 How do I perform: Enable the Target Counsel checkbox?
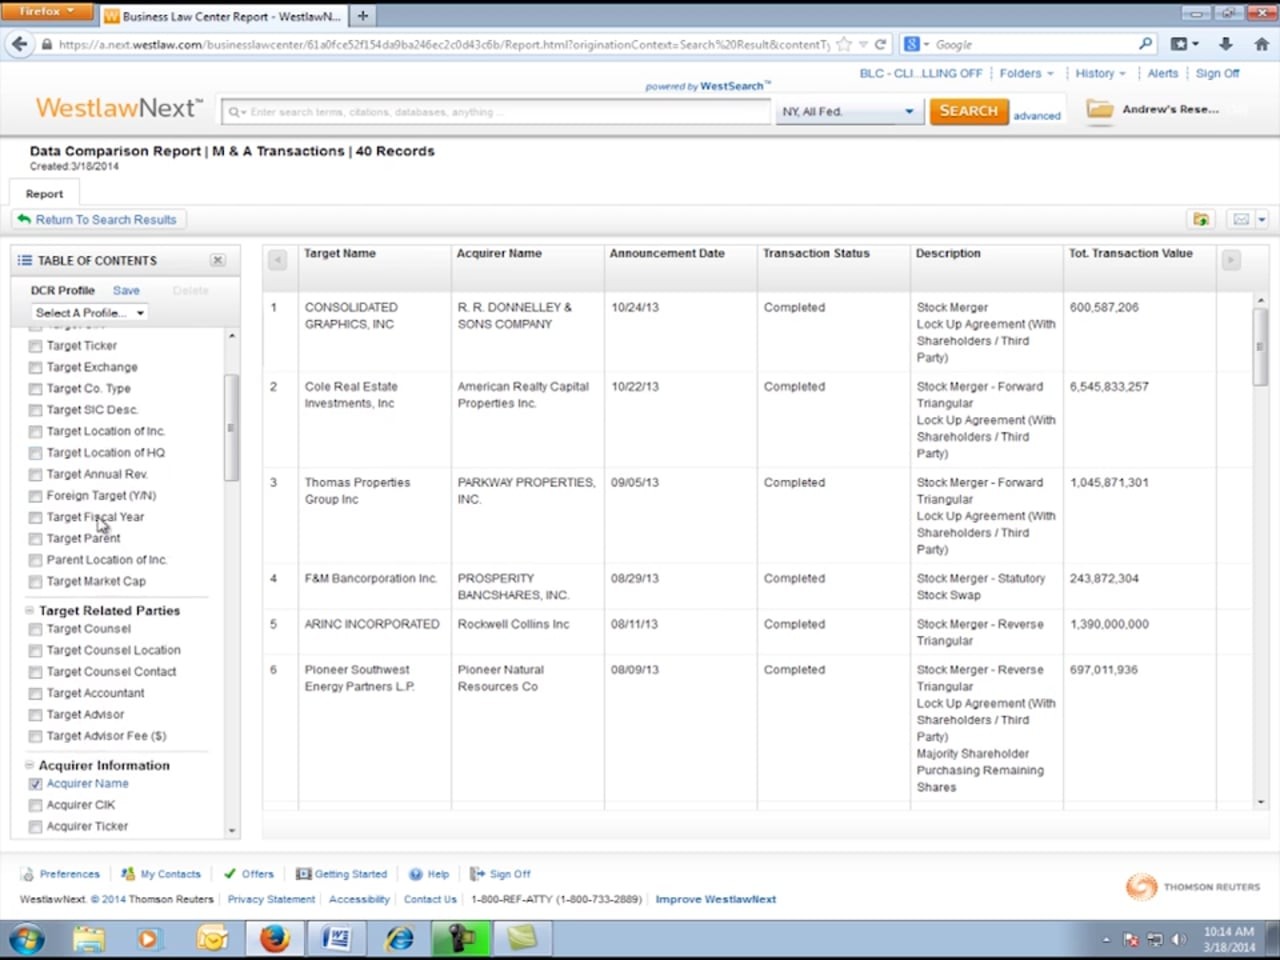[35, 629]
